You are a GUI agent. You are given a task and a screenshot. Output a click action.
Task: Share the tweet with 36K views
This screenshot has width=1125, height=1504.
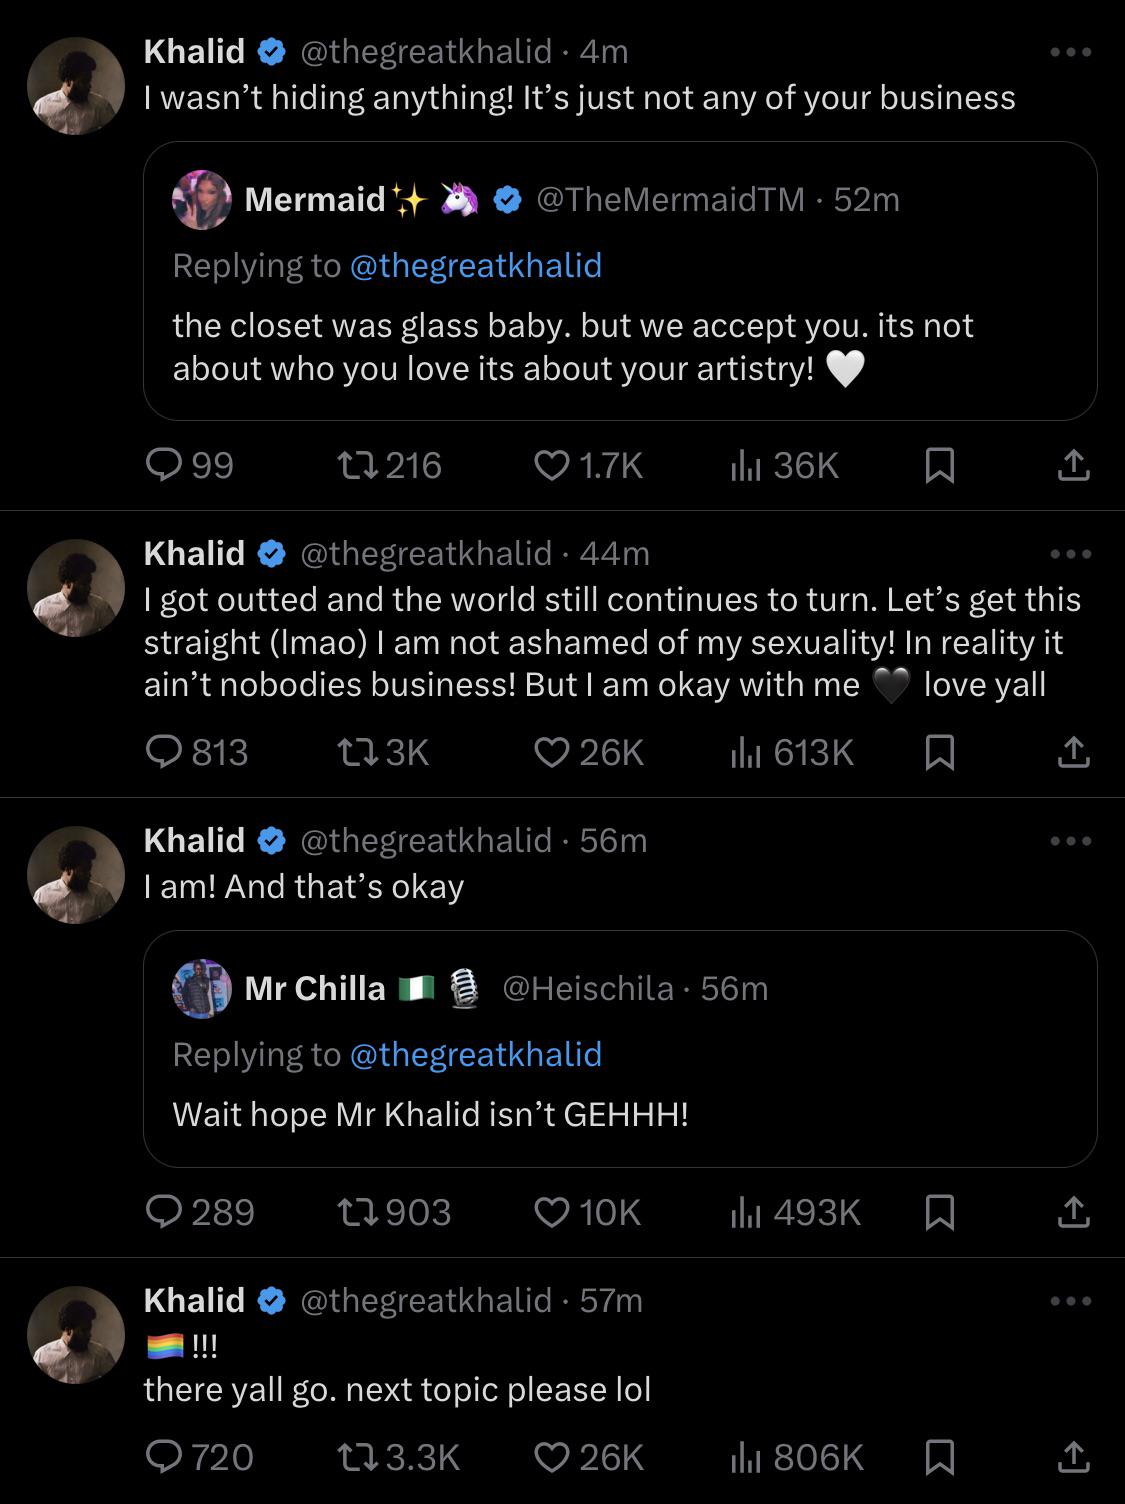(1073, 465)
